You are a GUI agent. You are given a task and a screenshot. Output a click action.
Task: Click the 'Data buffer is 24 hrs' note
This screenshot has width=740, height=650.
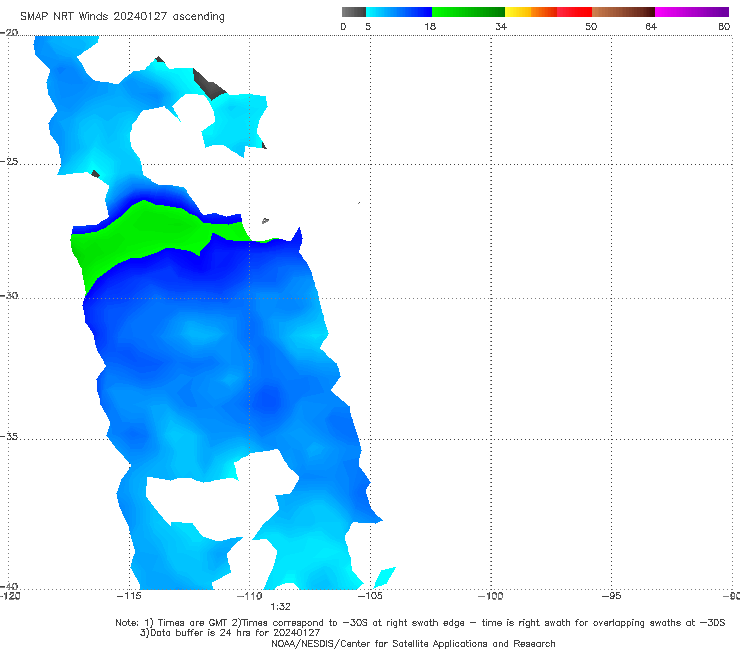click(x=230, y=633)
